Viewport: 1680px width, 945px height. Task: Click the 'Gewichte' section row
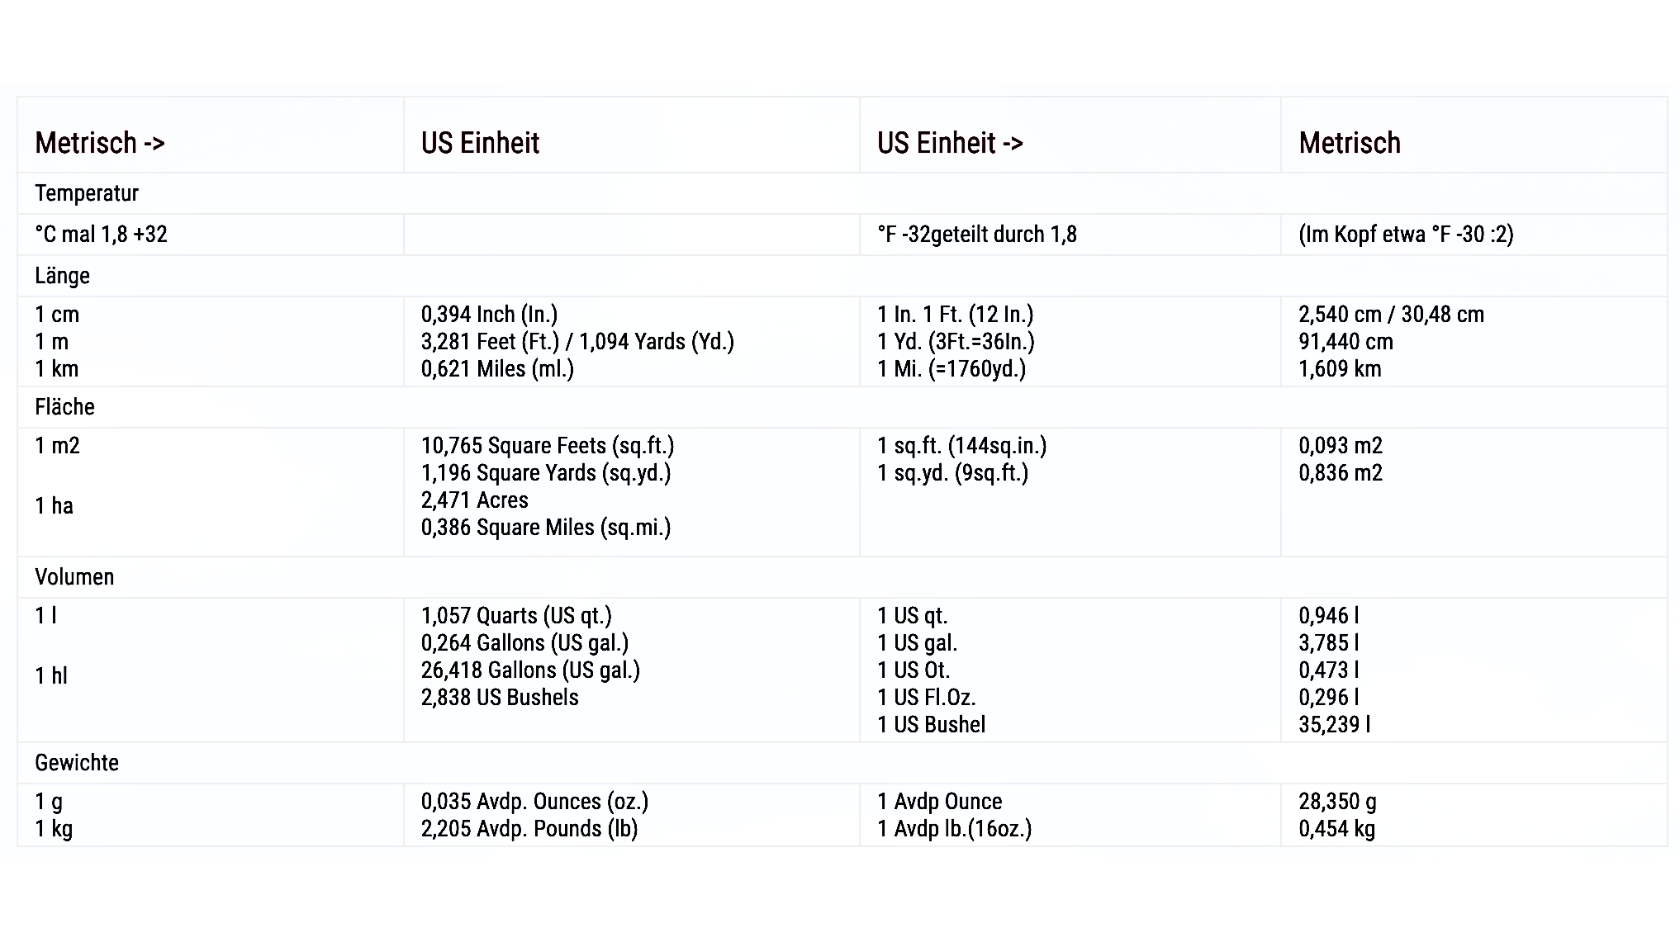842,762
